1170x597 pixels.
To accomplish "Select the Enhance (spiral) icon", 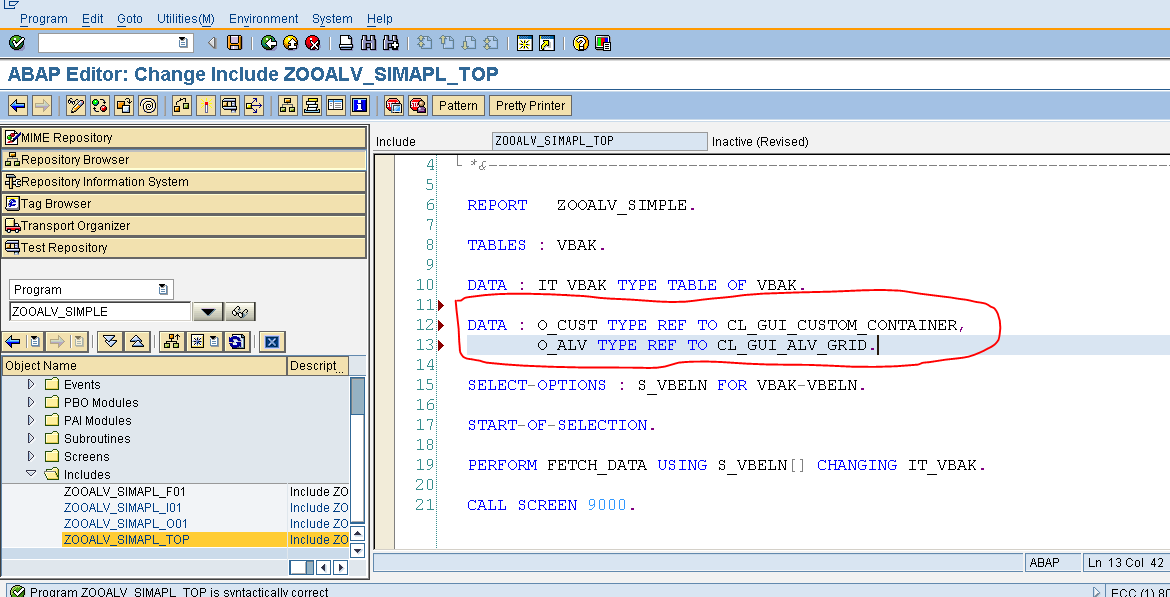I will pyautogui.click(x=148, y=106).
